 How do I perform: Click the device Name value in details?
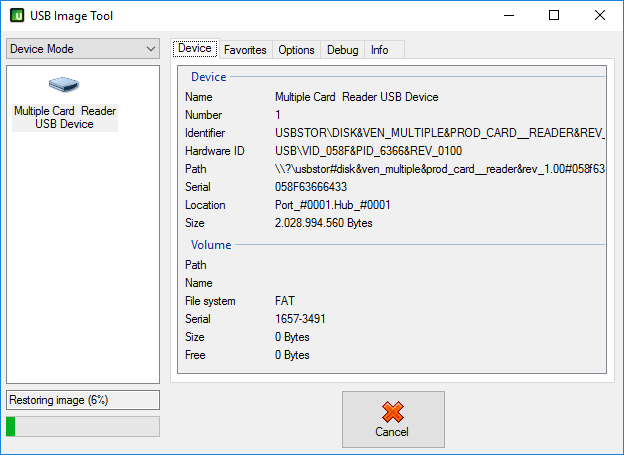click(357, 97)
